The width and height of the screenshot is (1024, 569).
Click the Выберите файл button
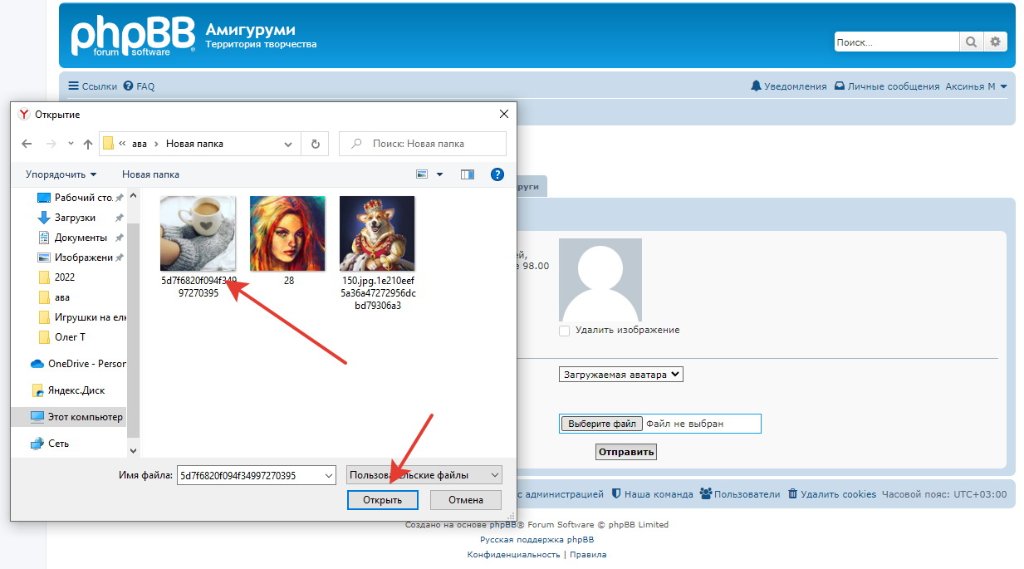(x=600, y=424)
